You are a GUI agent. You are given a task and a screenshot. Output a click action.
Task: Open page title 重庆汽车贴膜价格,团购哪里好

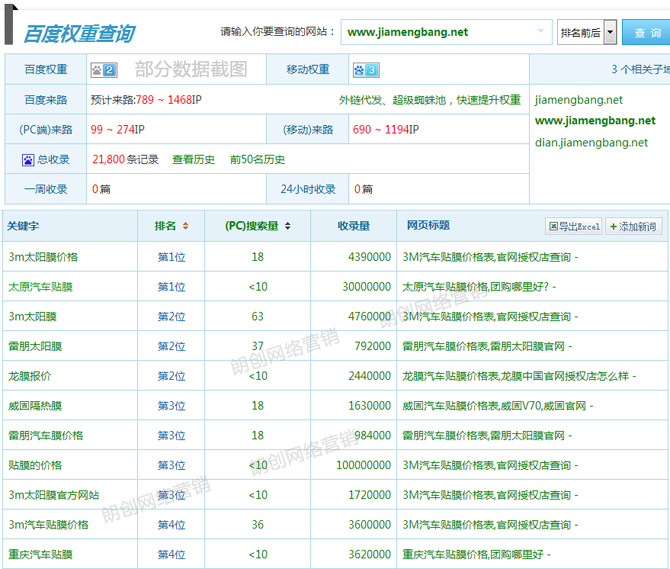click(x=476, y=554)
